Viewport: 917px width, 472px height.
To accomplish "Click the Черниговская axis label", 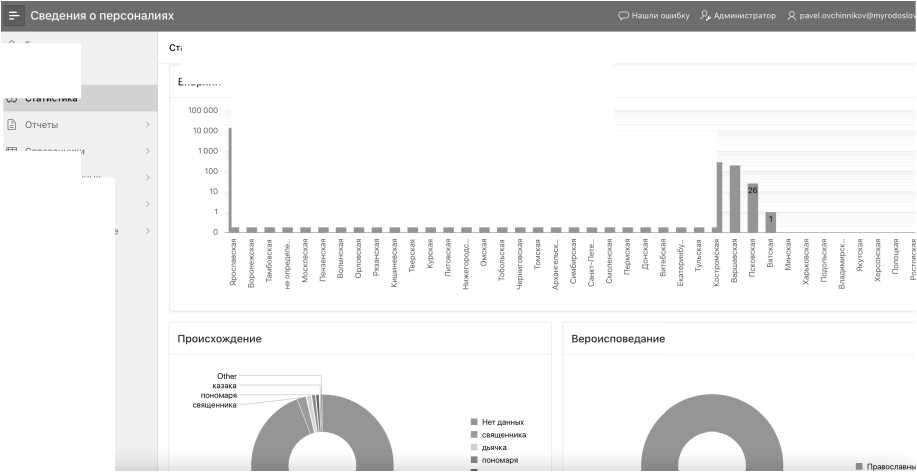I will [519, 263].
